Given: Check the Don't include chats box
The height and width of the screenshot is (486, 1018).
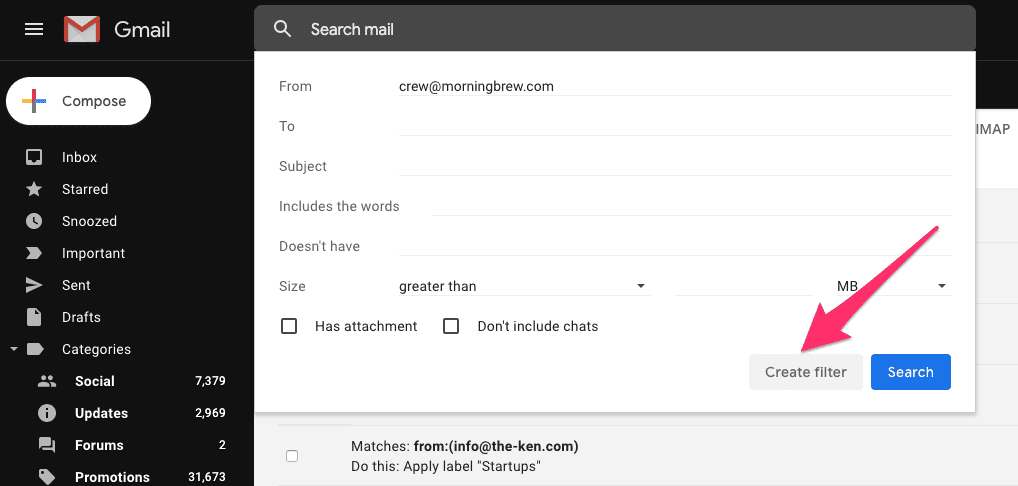Looking at the screenshot, I should click(x=451, y=326).
